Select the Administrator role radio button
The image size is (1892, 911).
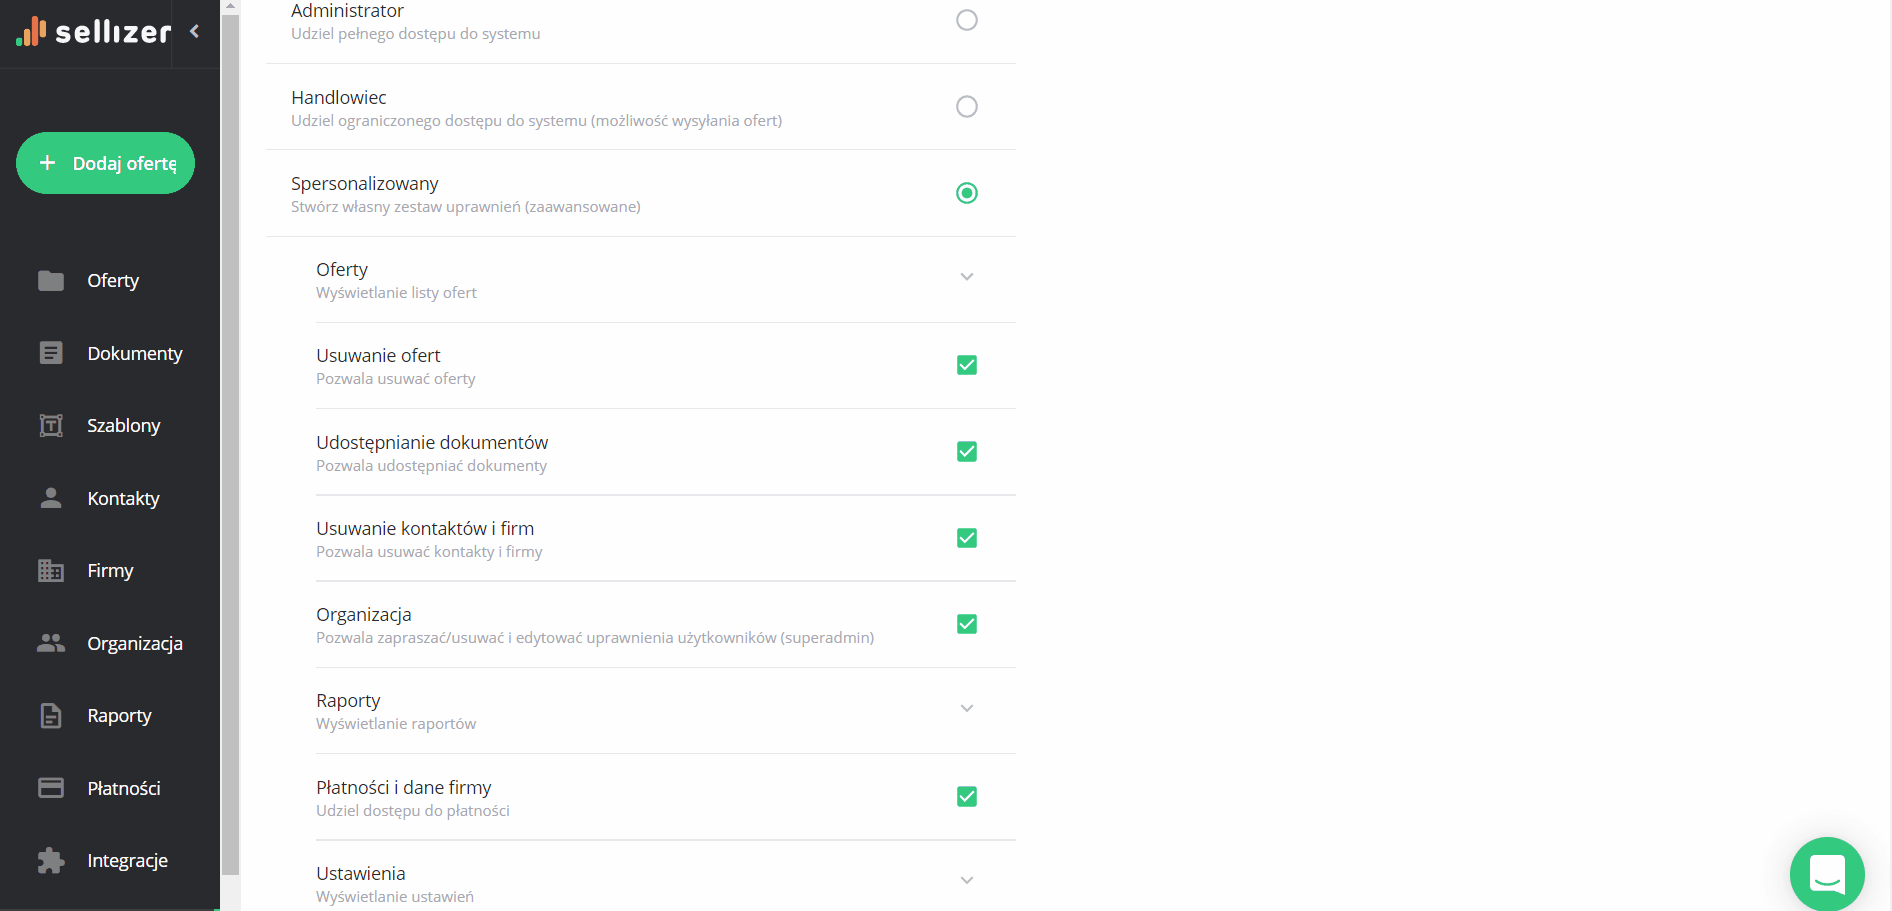click(x=966, y=20)
